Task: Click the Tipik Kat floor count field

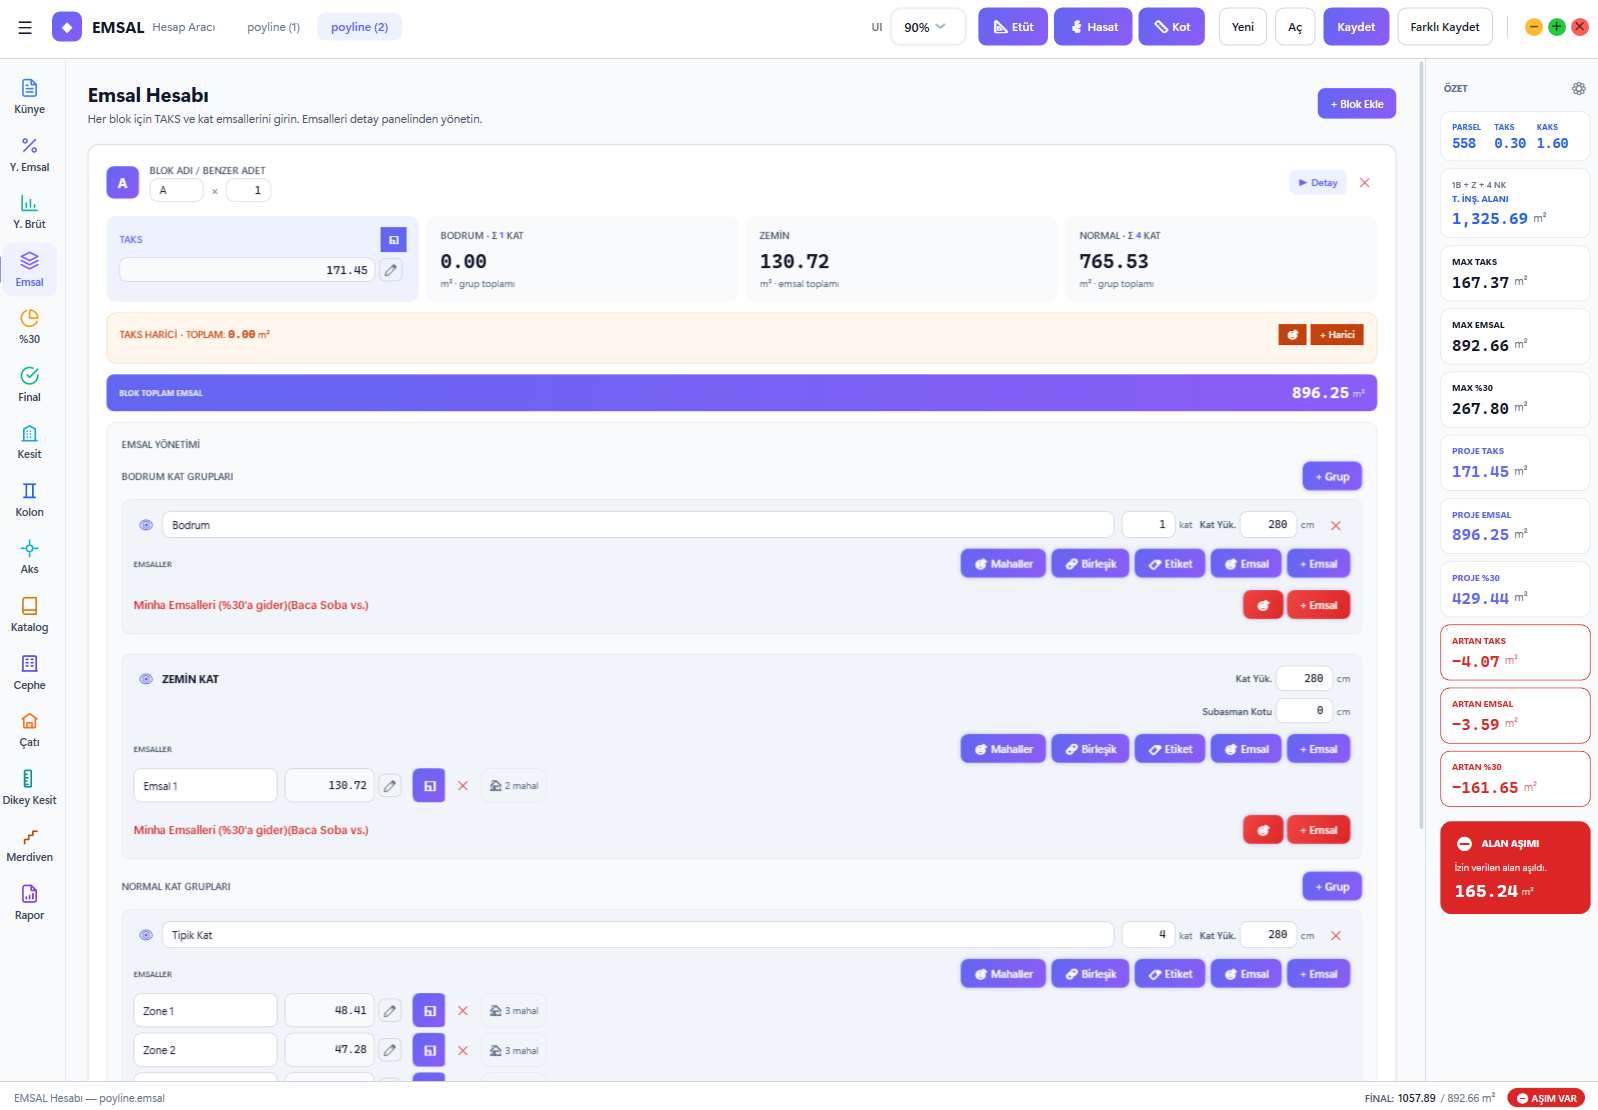Action: [1148, 935]
